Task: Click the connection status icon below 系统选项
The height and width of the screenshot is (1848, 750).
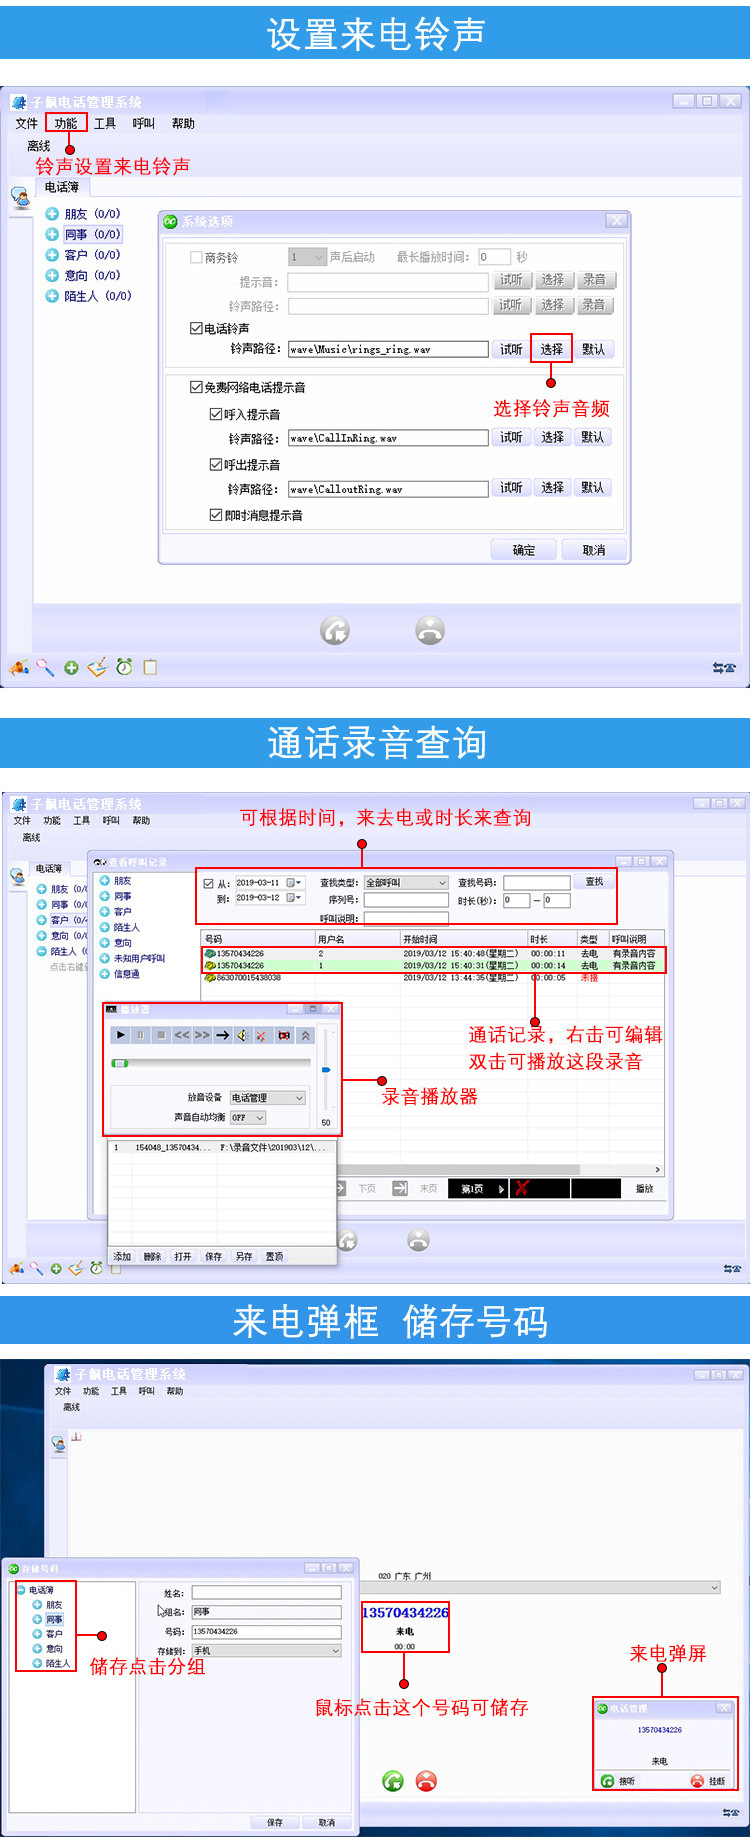Action: tap(724, 667)
